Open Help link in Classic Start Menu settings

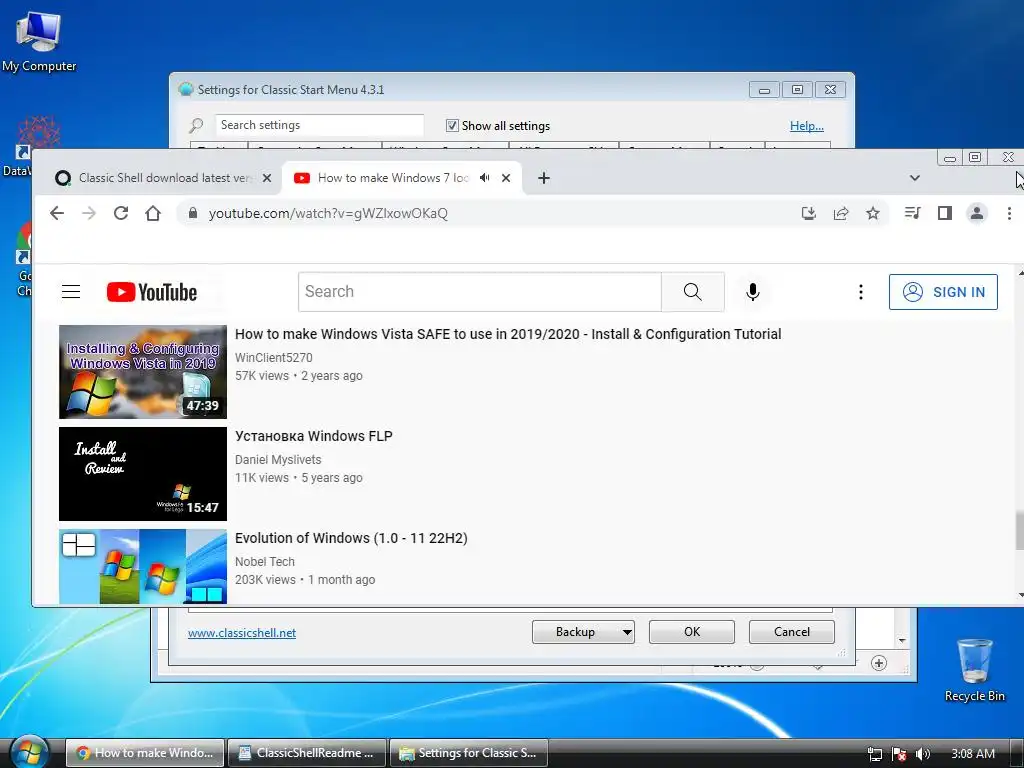pyautogui.click(x=807, y=126)
